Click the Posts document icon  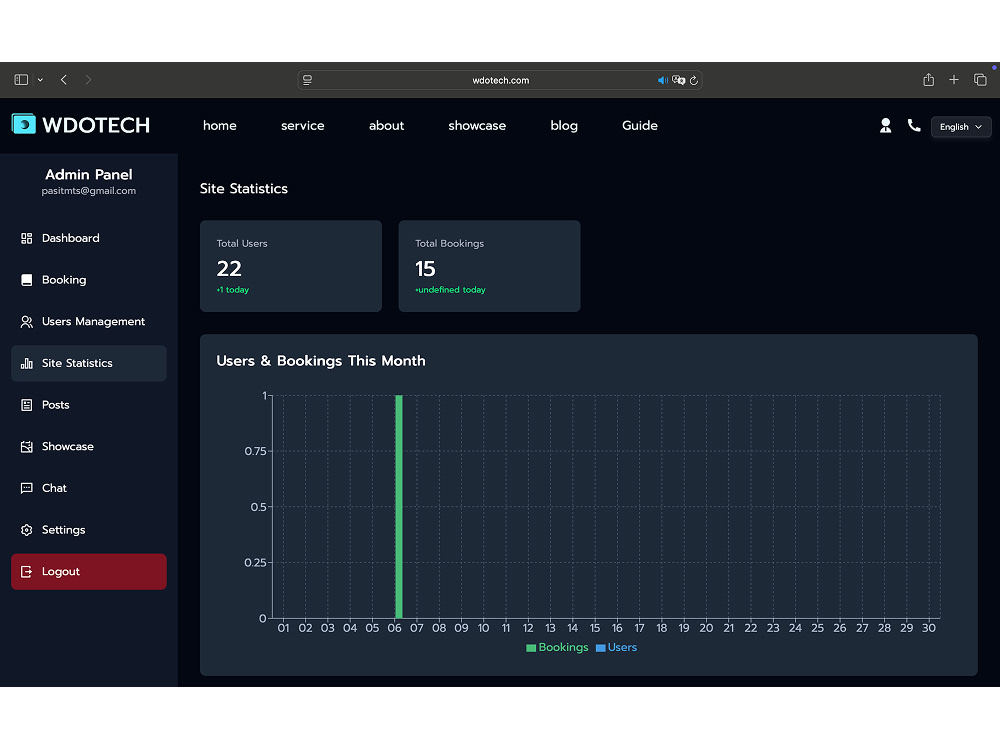click(26, 405)
